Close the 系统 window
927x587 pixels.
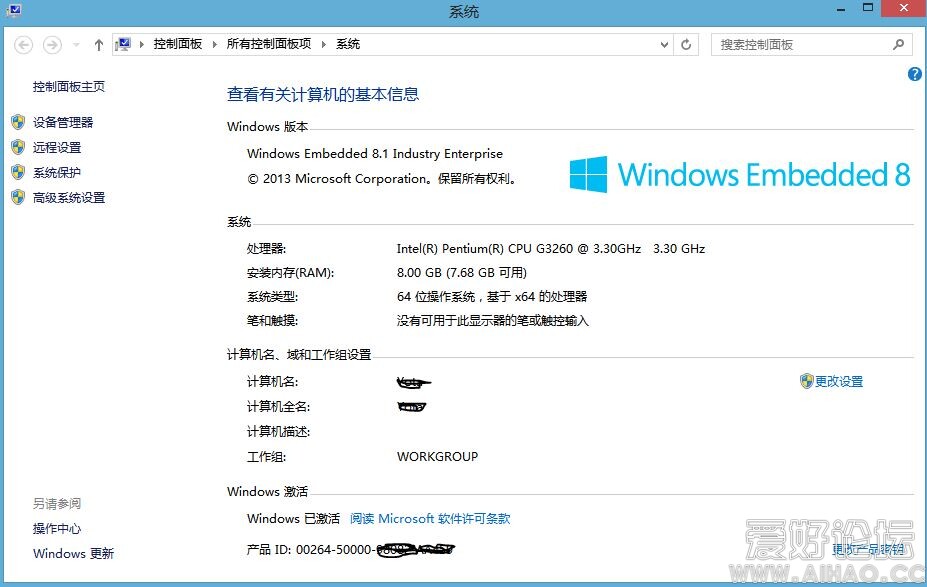[903, 8]
